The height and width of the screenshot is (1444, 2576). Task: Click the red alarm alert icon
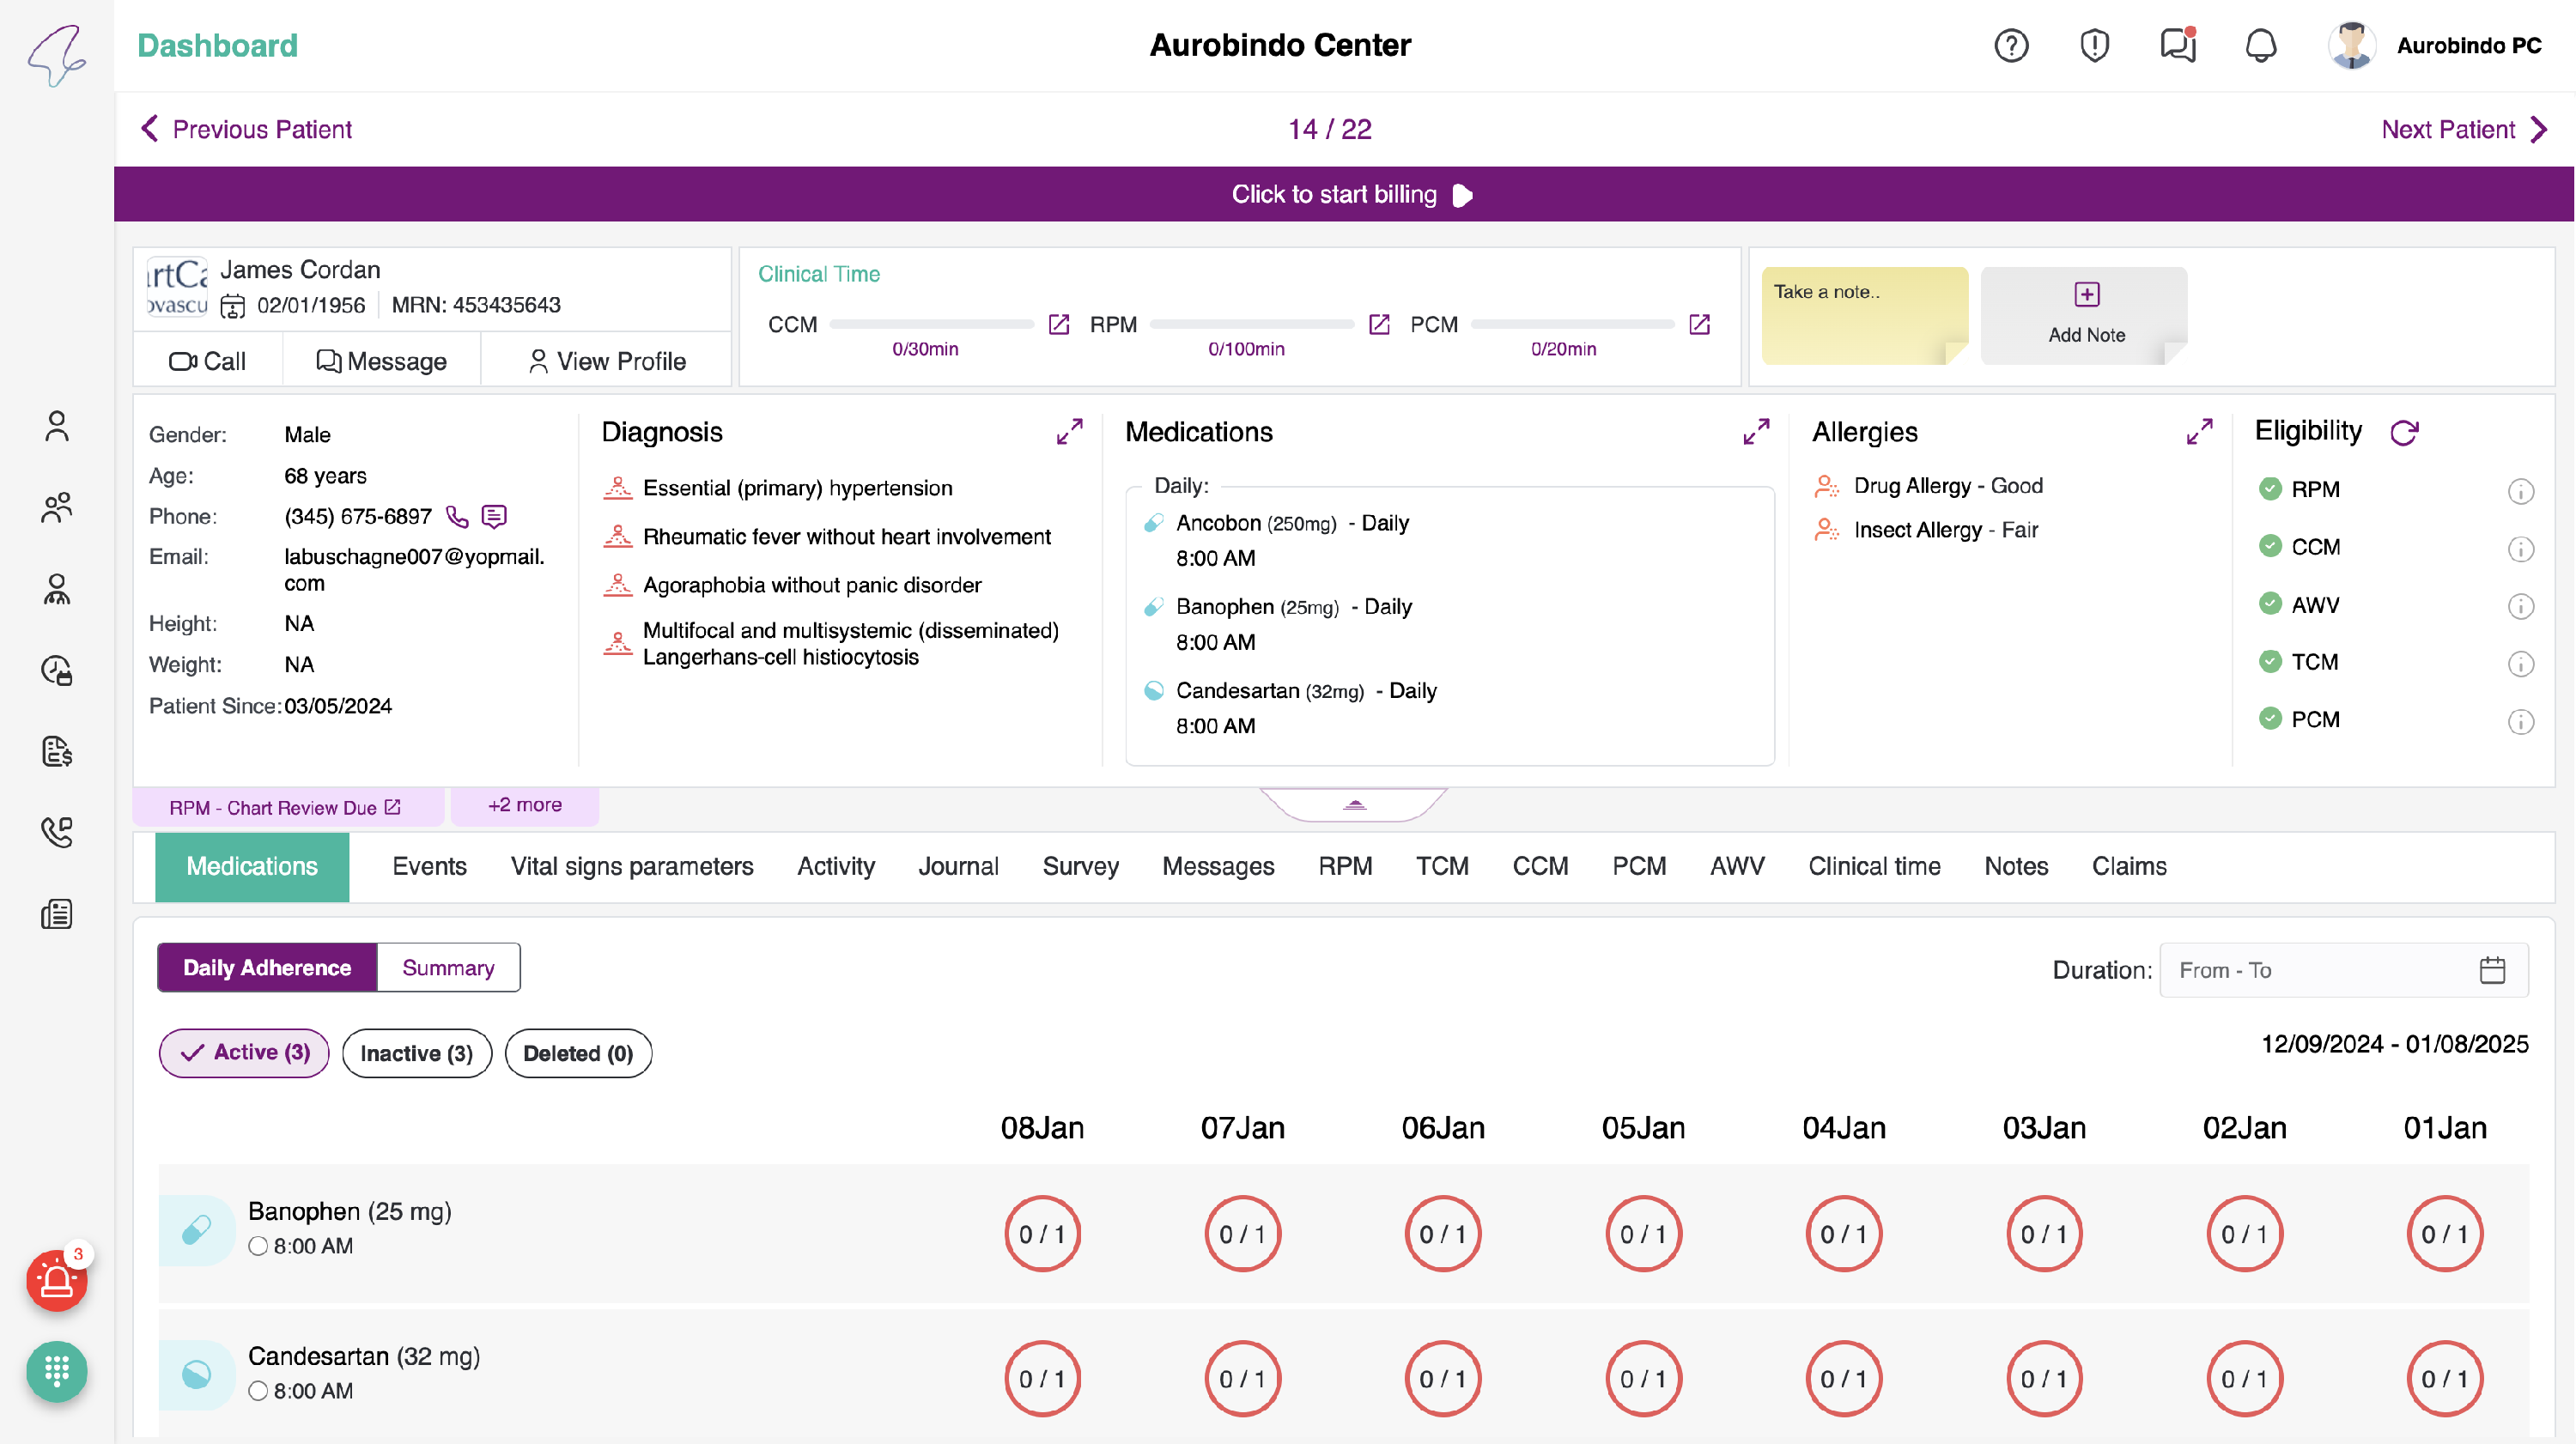click(x=57, y=1280)
